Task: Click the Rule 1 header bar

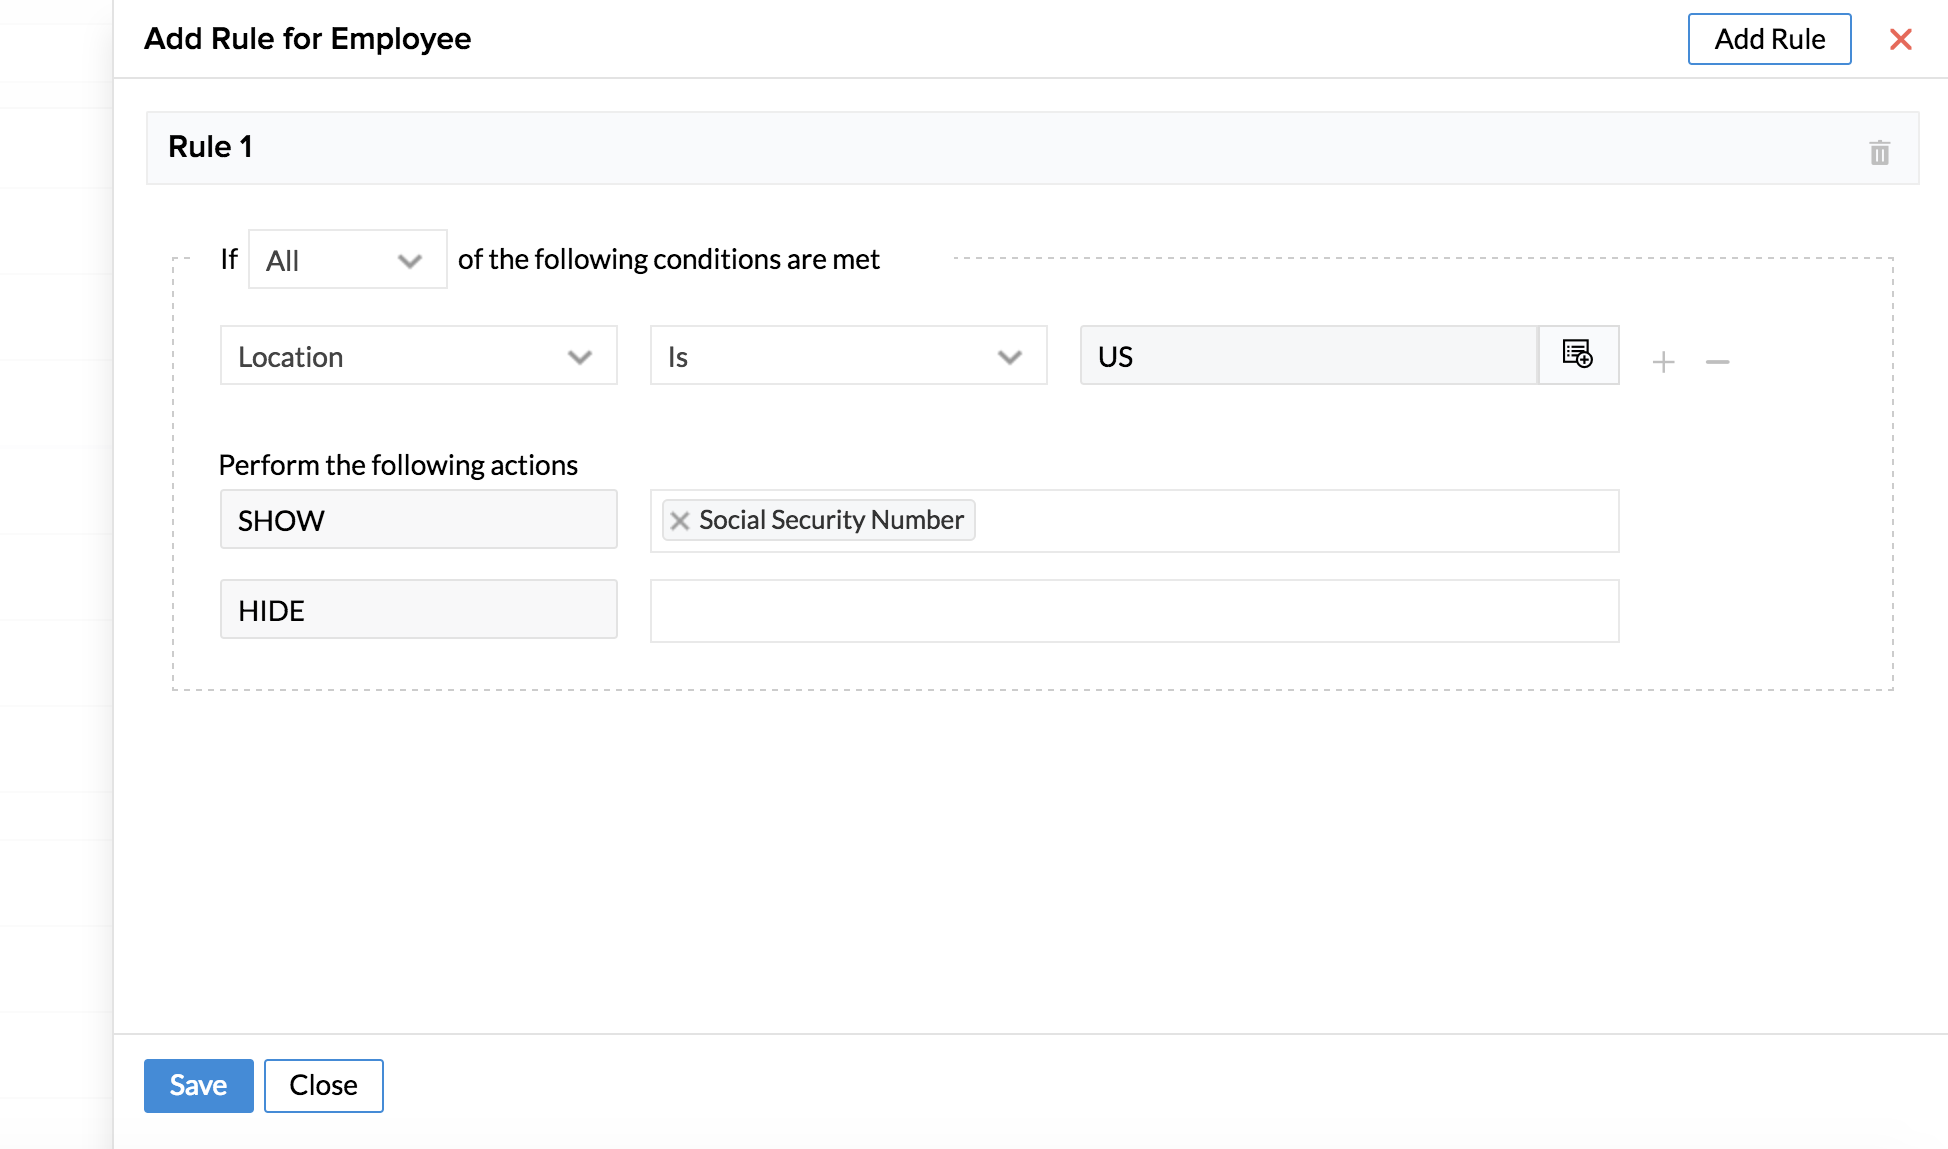Action: coord(1000,148)
